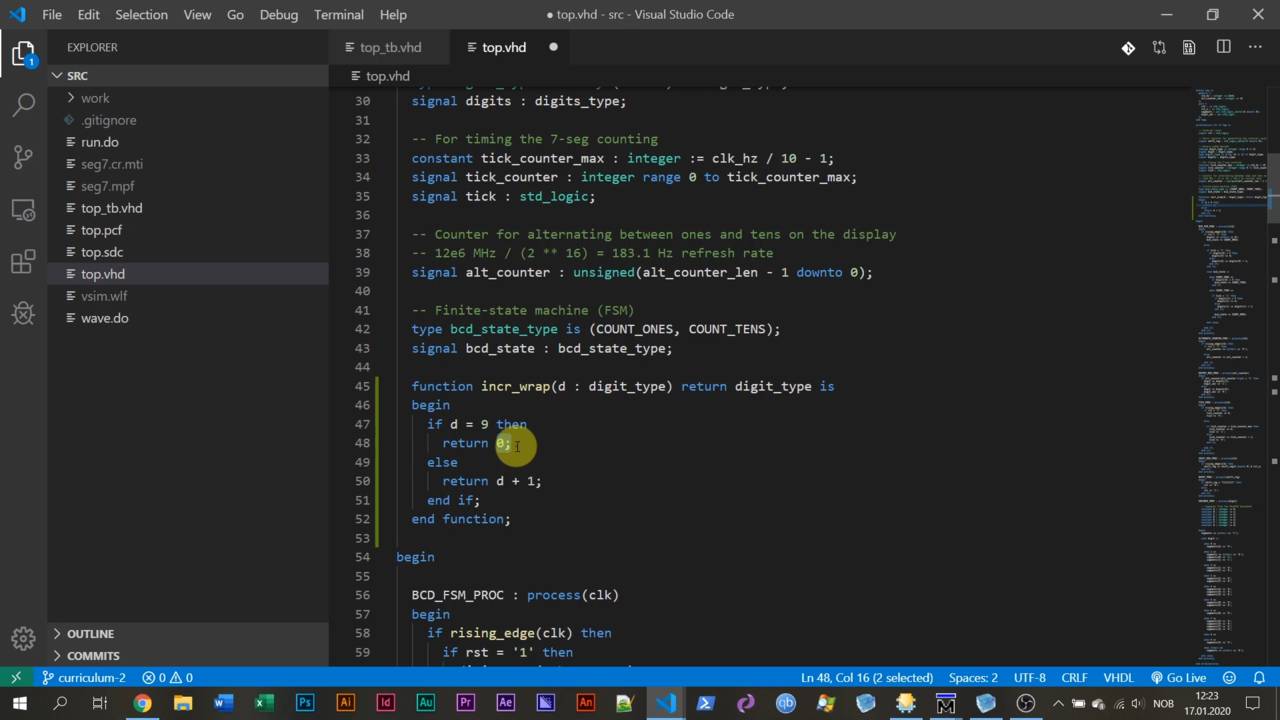
Task: Open the remote window indicator in status bar
Action: [17, 677]
